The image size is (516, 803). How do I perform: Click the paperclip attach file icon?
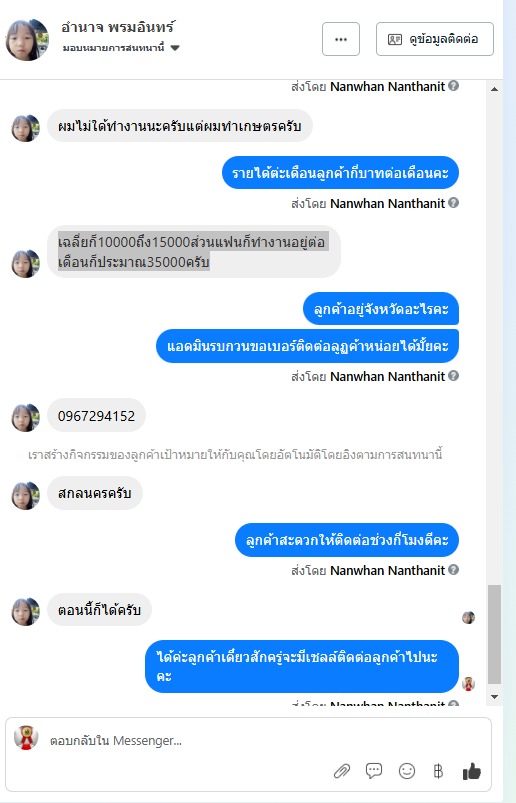tap(342, 771)
